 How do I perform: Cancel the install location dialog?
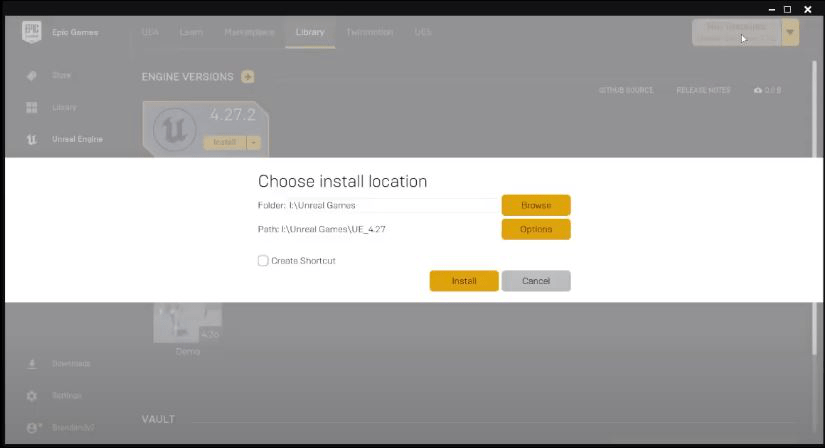[536, 281]
